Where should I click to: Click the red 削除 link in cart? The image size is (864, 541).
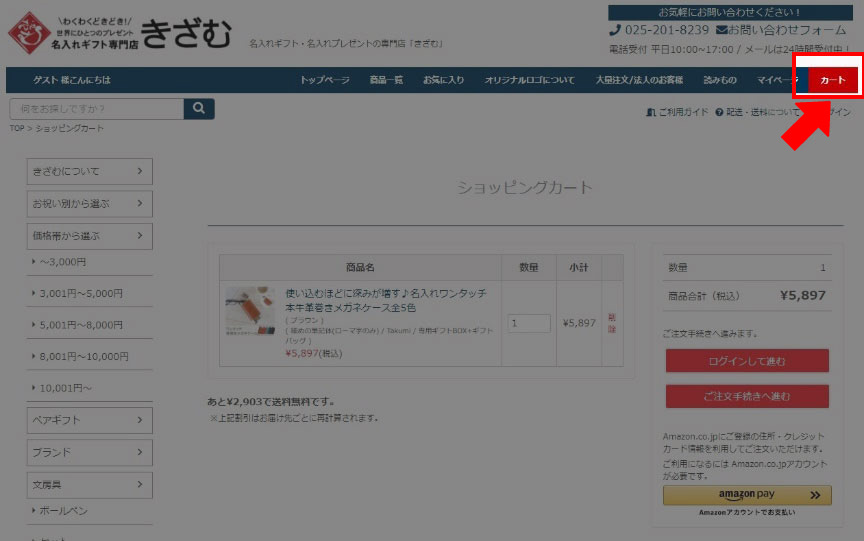pyautogui.click(x=612, y=323)
